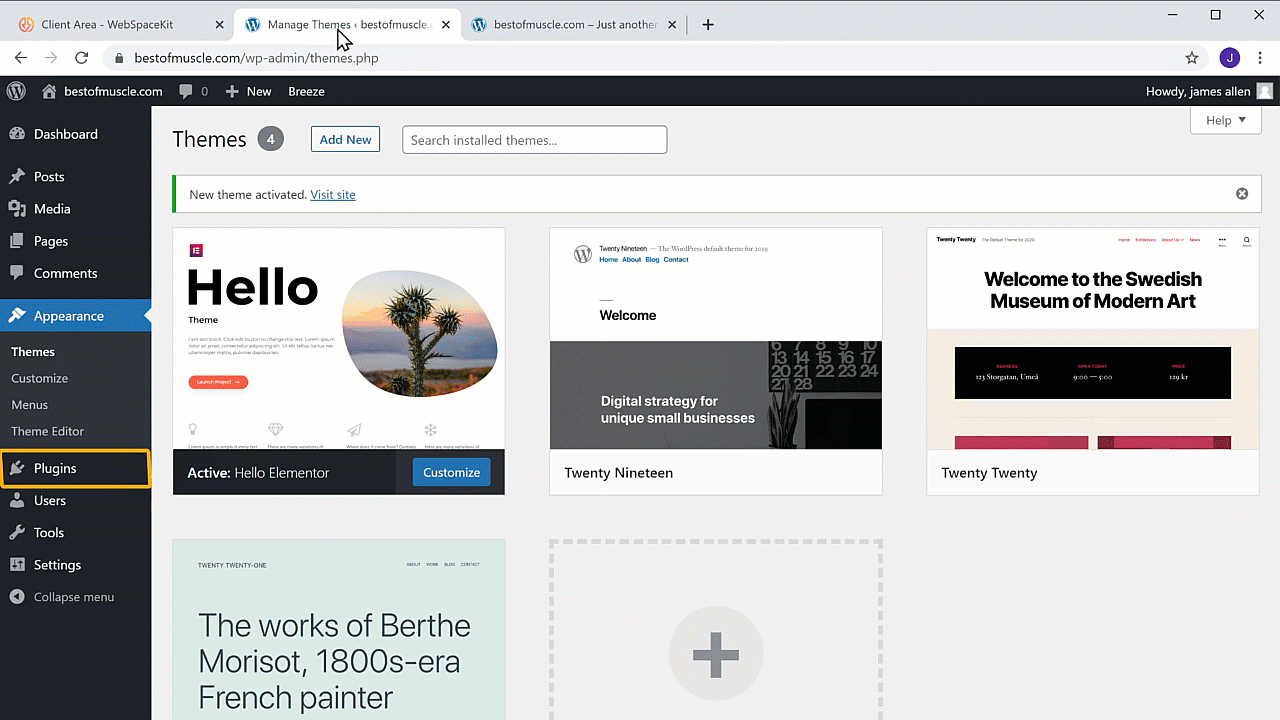Open the Menus submenu link
The width and height of the screenshot is (1280, 720).
(29, 405)
